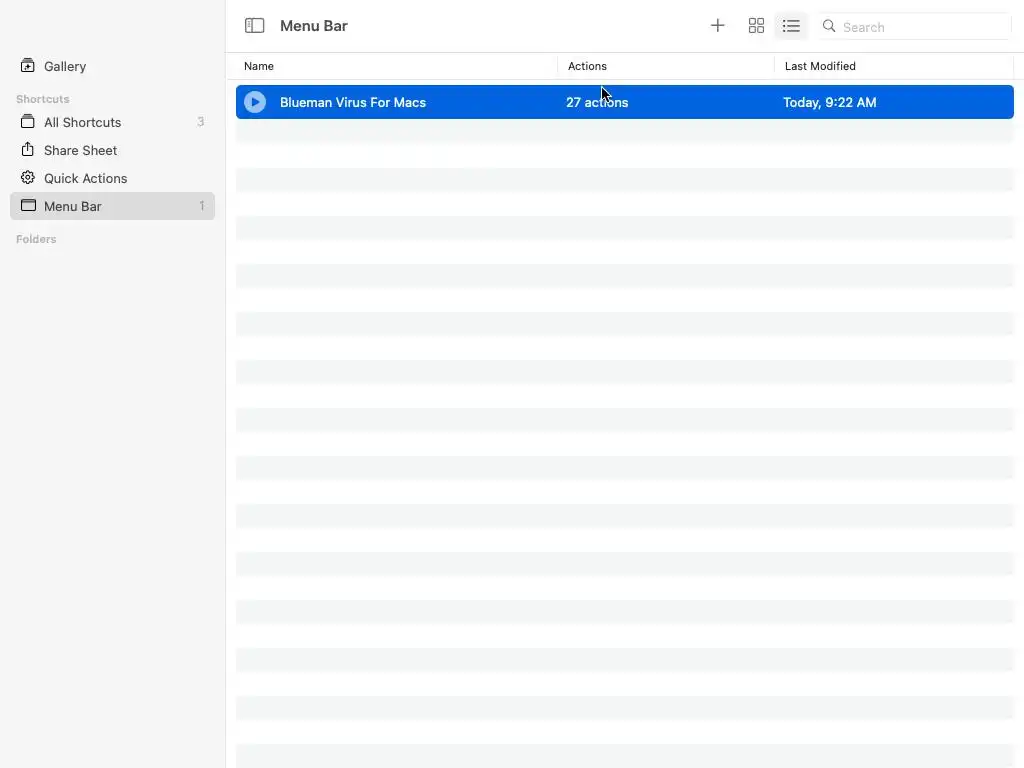The height and width of the screenshot is (768, 1024).
Task: Select the Quick Actions gear icon
Action: tap(27, 178)
